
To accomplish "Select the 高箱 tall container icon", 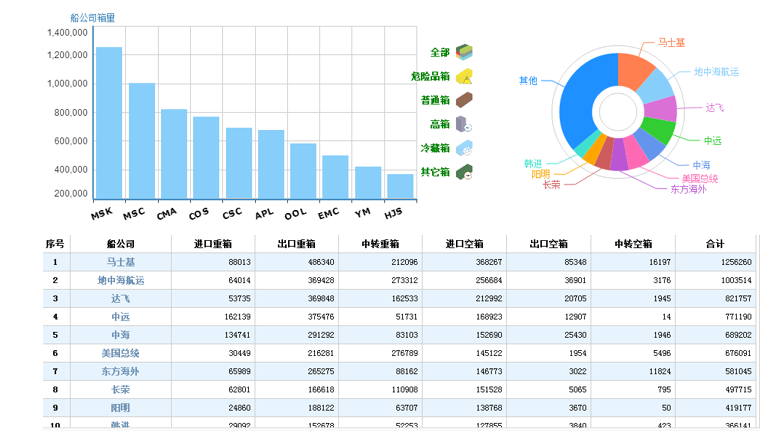I will click(464, 124).
